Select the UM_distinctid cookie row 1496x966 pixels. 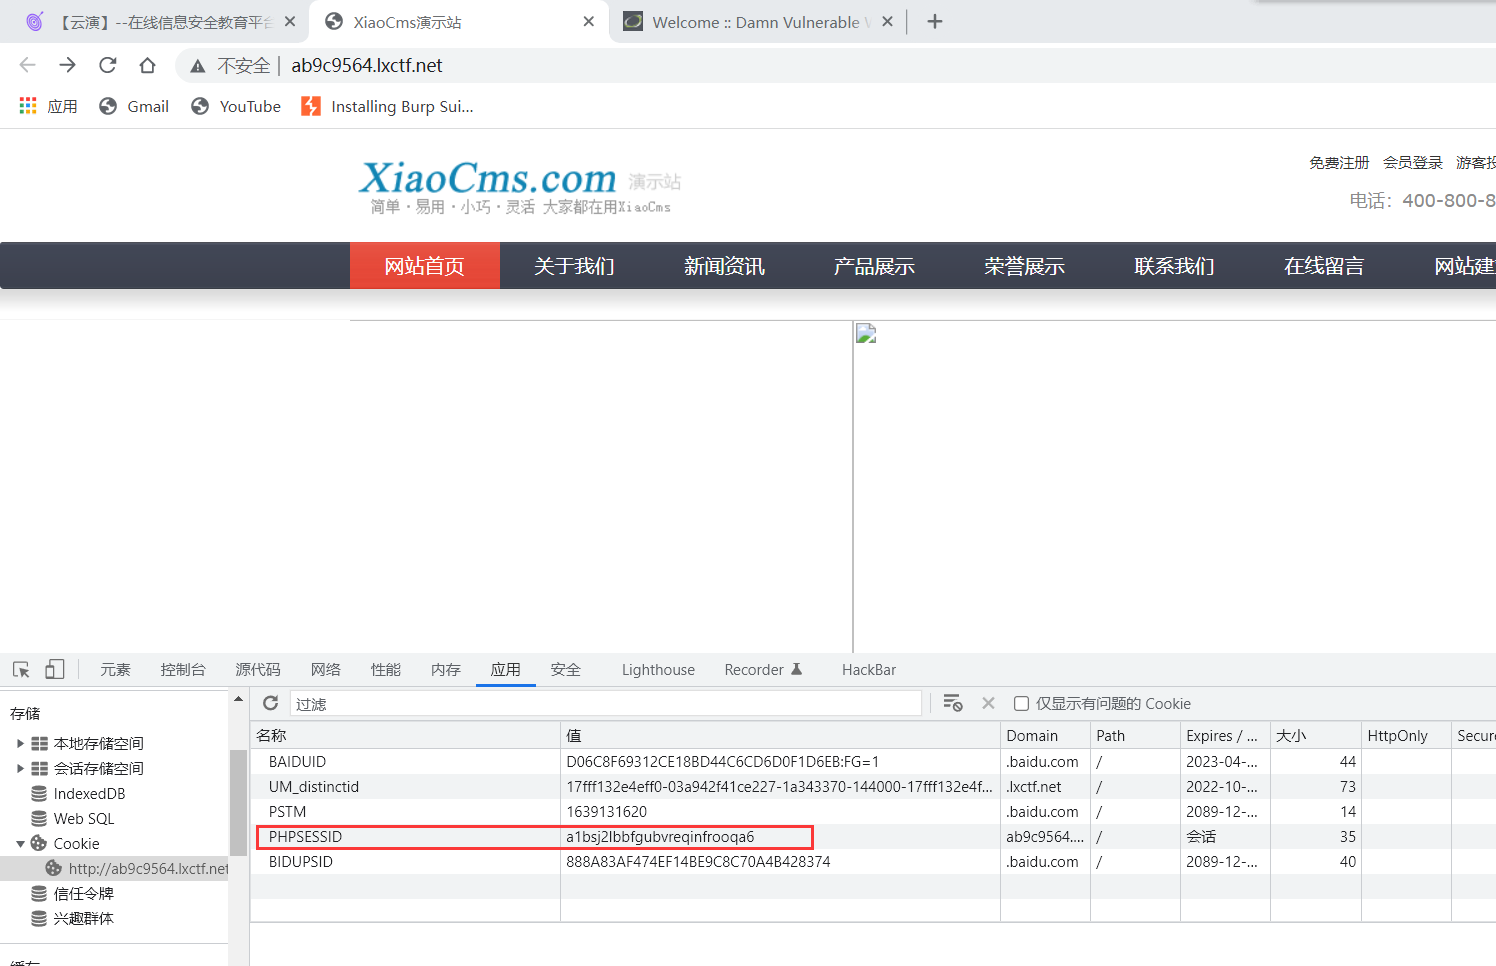873,787
